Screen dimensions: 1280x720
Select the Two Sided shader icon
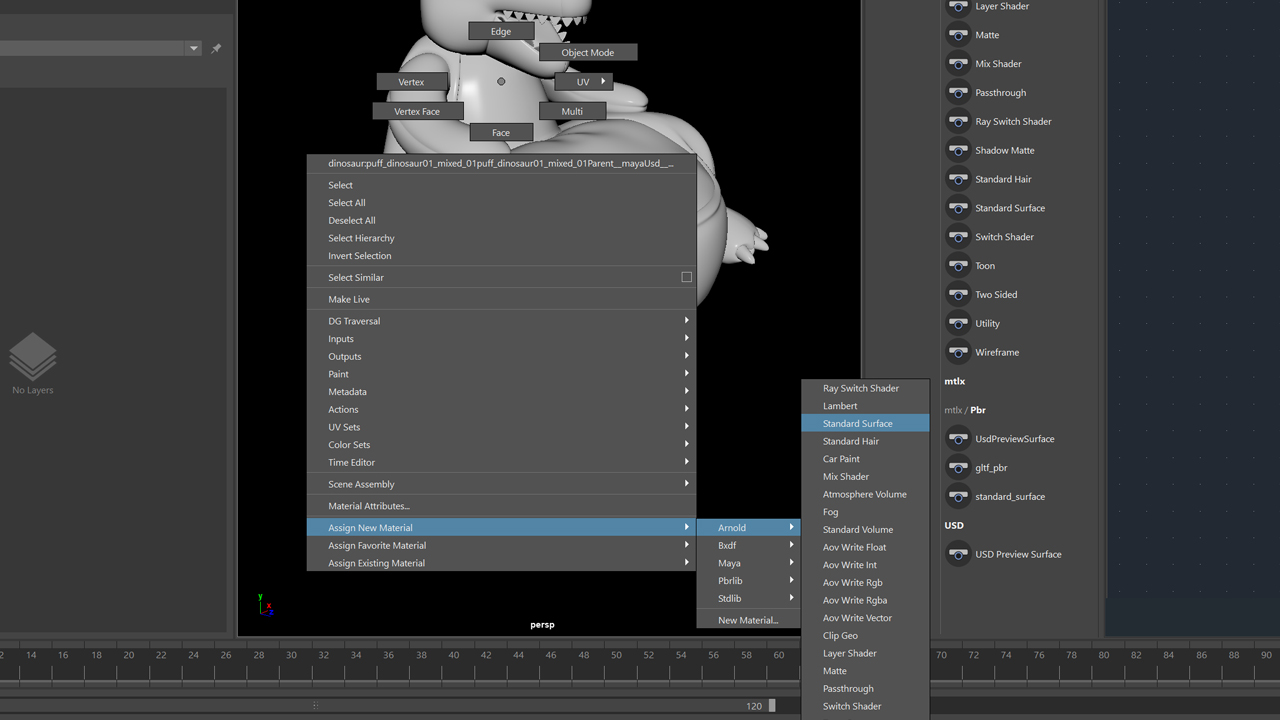pos(958,295)
